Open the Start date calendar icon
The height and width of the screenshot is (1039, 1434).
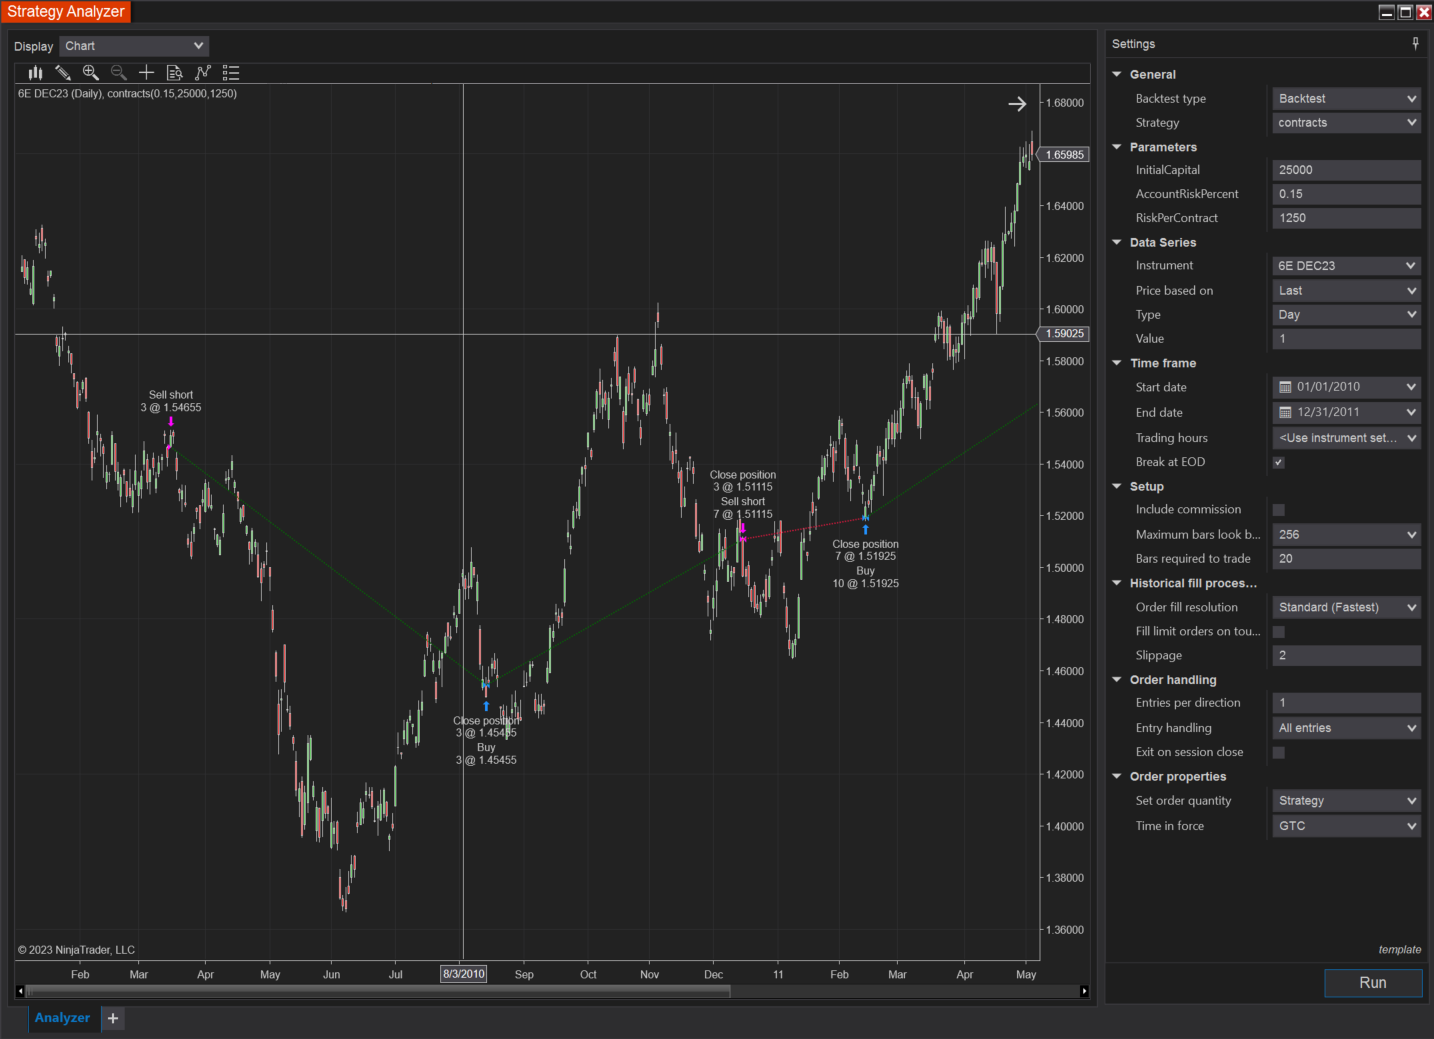click(1286, 387)
